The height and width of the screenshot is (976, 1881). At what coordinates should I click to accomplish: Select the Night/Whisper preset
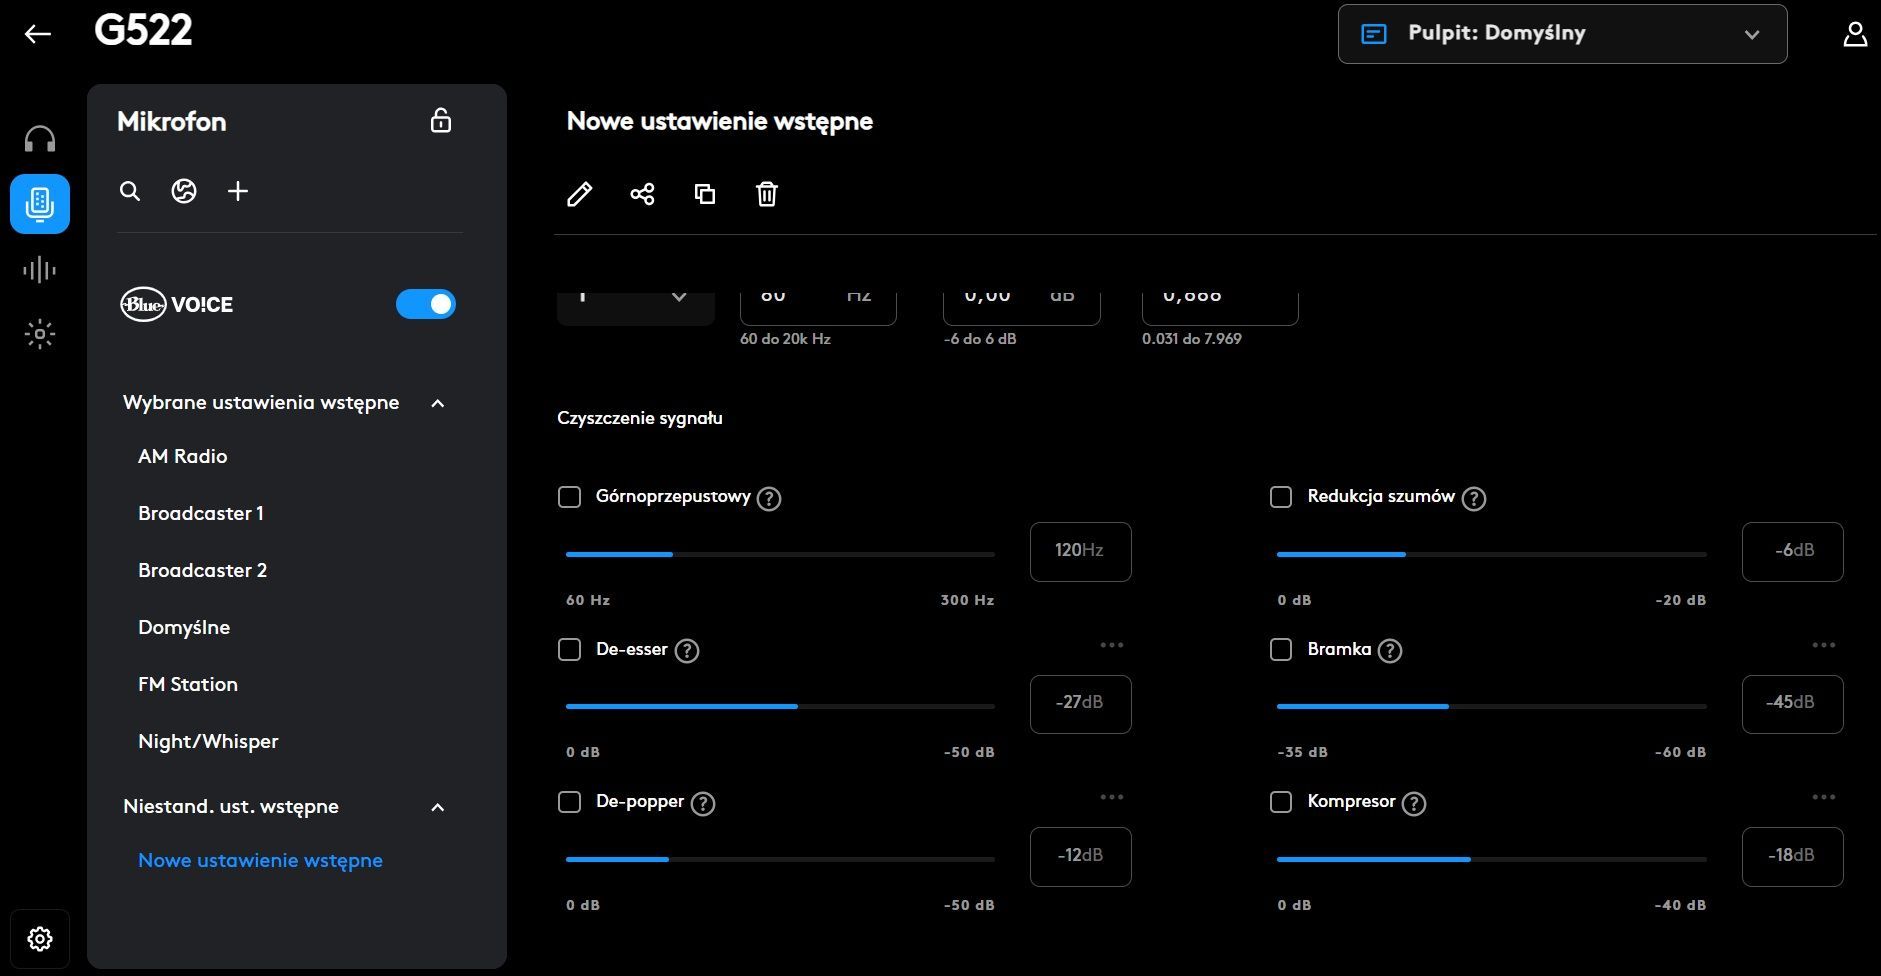point(208,741)
